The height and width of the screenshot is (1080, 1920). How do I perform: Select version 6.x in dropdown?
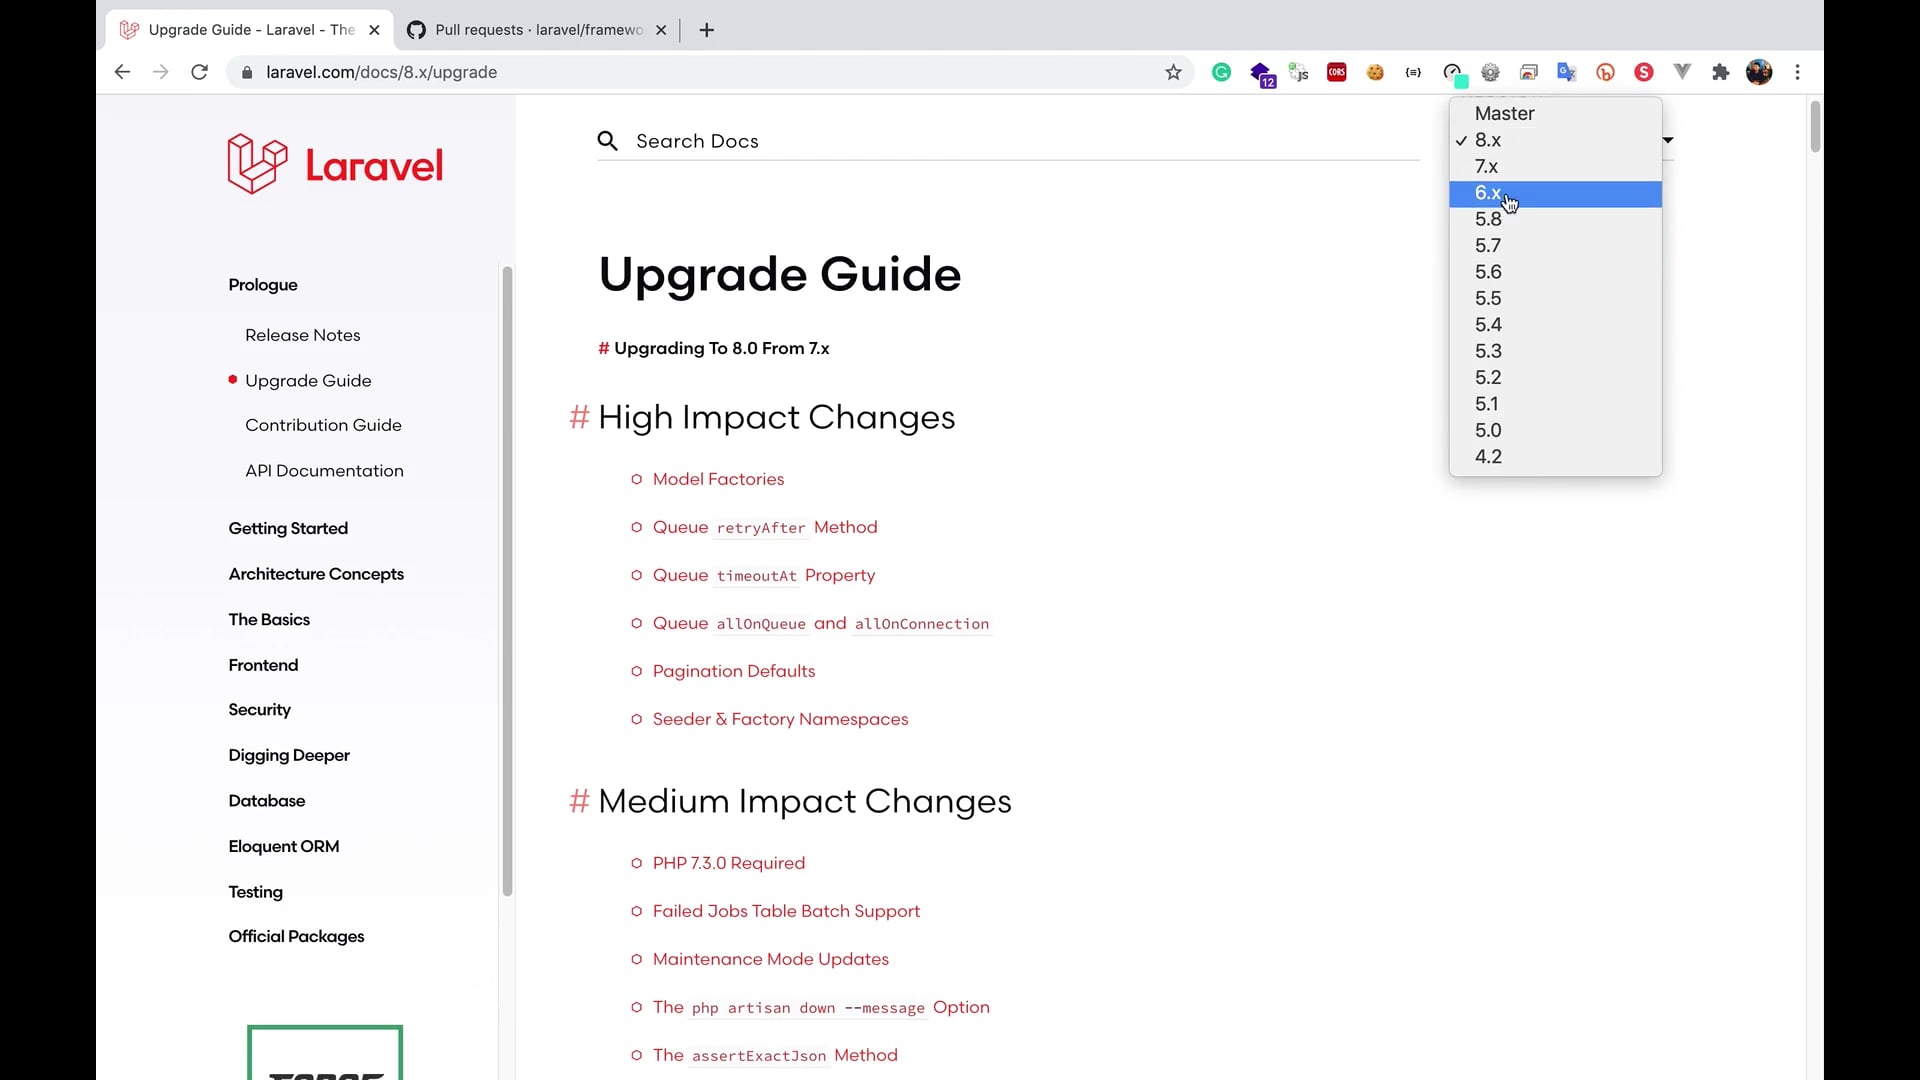1555,193
